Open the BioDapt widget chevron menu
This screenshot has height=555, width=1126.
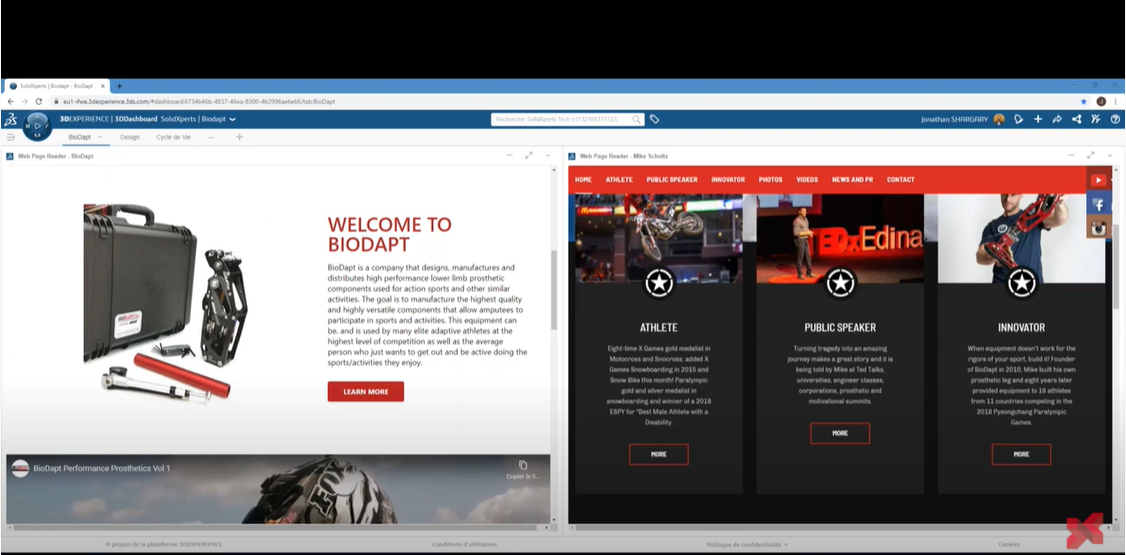(x=548, y=155)
